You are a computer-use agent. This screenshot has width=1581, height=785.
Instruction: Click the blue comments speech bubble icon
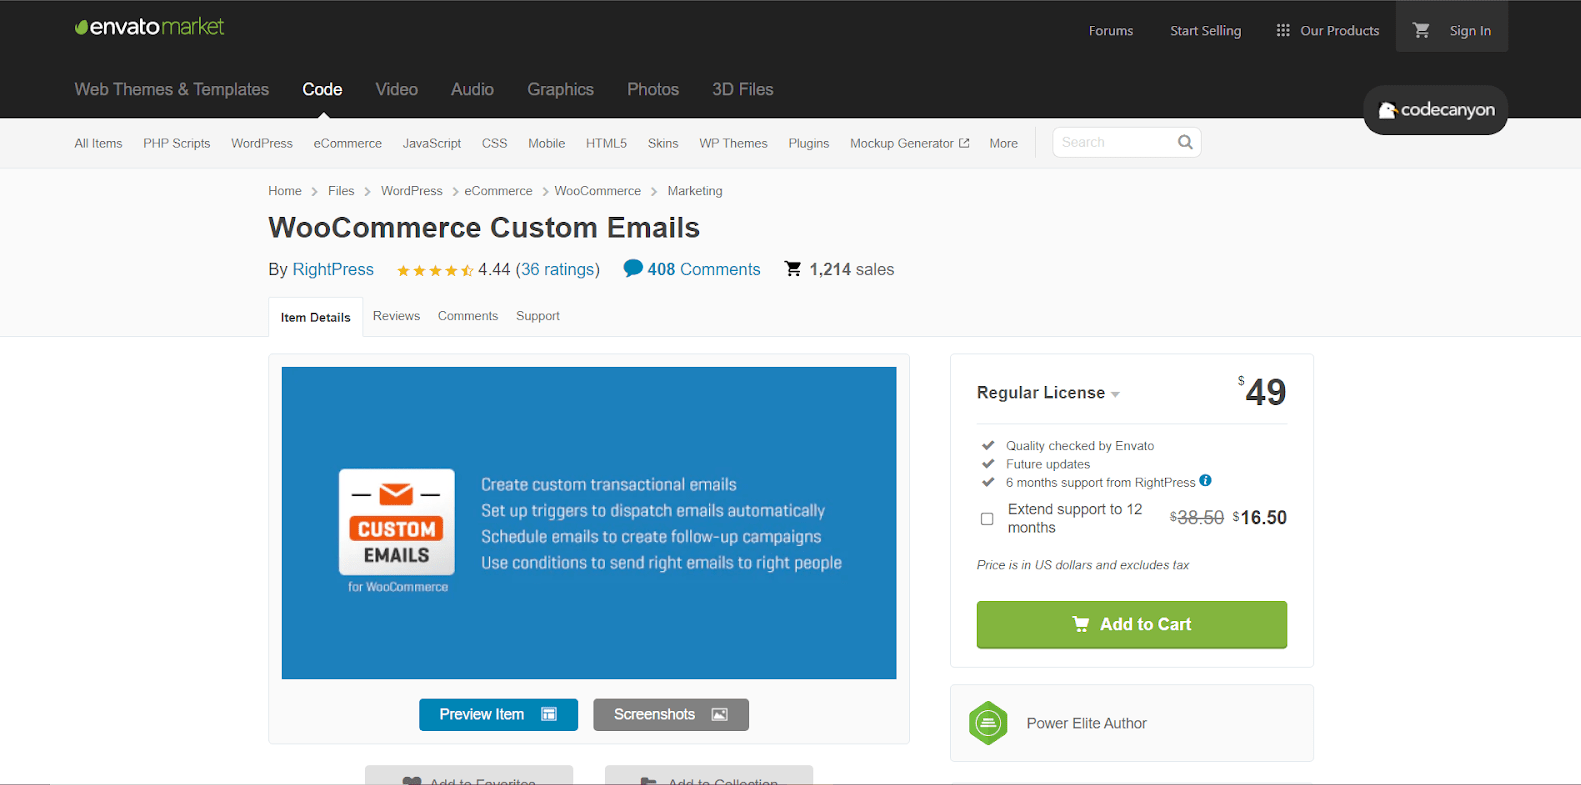[633, 268]
